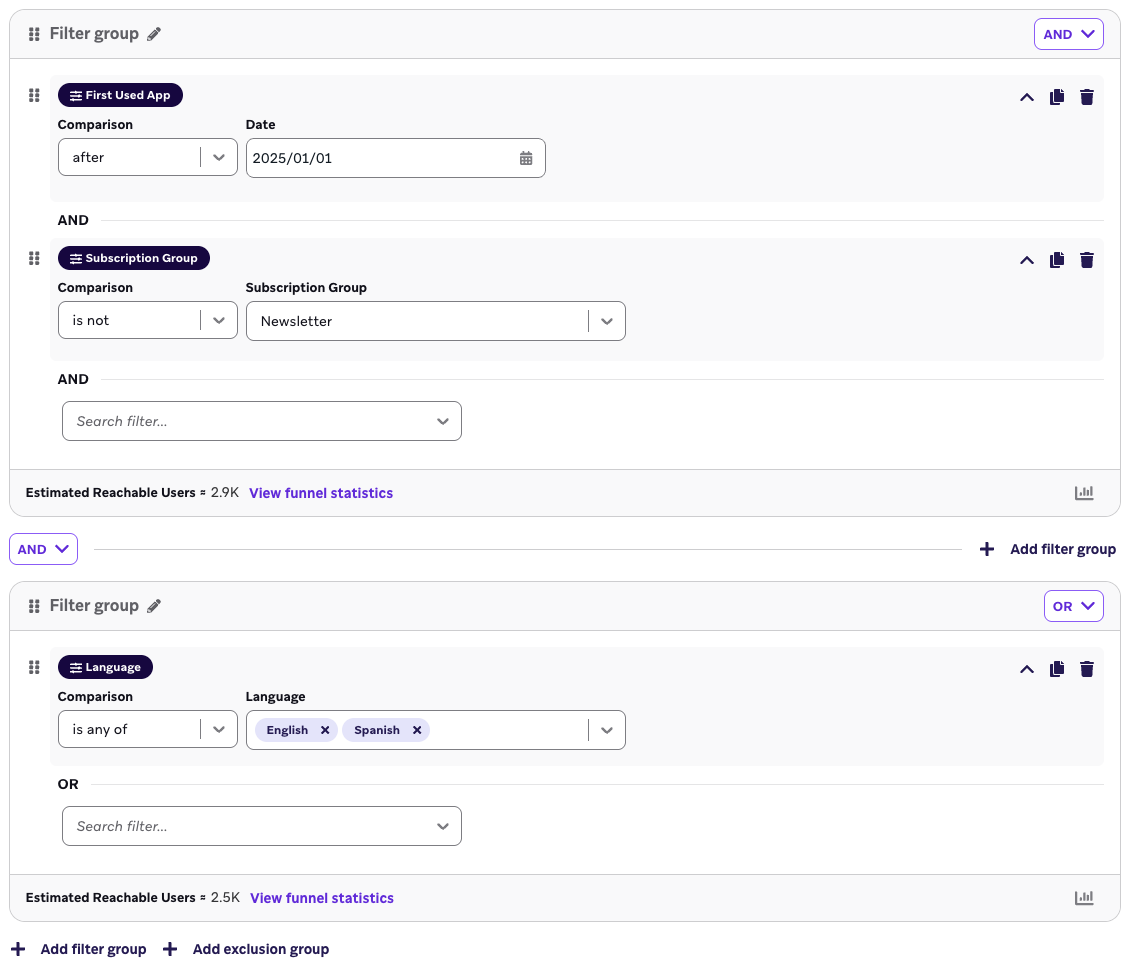Screen dimensions: 1134x974
Task: Duplicate the Language filter
Action: [x=1057, y=669]
